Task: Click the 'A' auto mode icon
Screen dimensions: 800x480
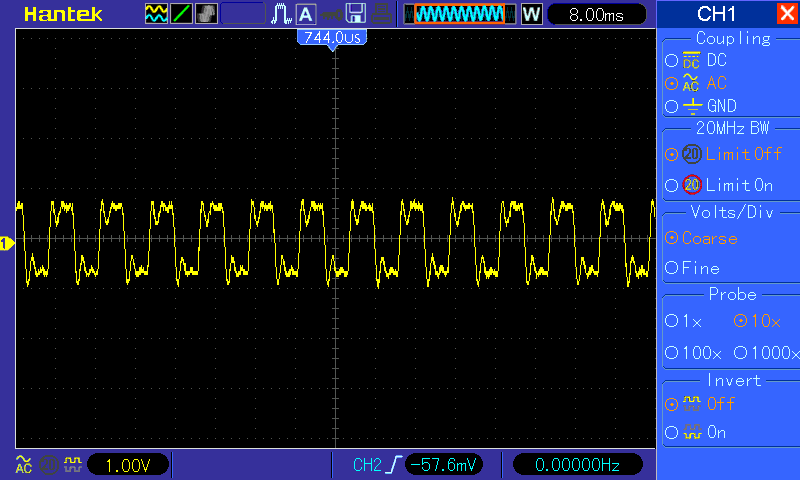Action: pos(306,14)
